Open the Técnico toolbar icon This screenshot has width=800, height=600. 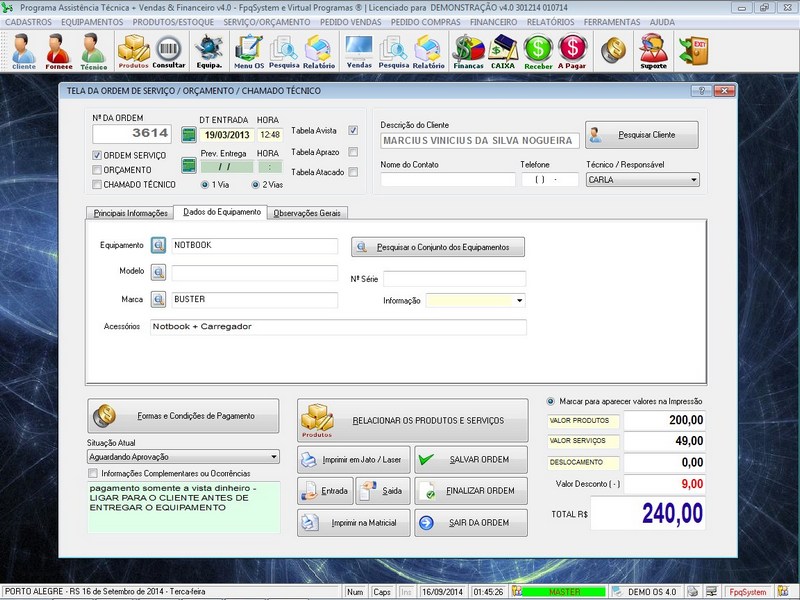pyautogui.click(x=93, y=51)
